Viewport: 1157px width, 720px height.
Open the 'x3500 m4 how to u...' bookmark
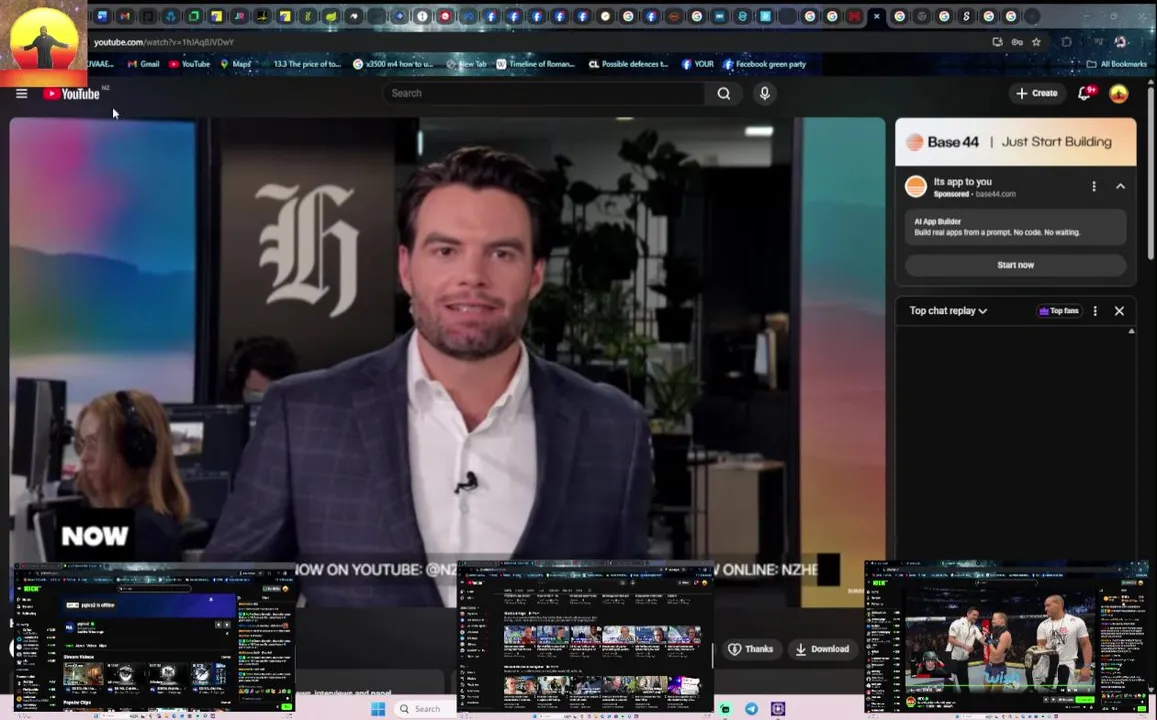[x=393, y=64]
